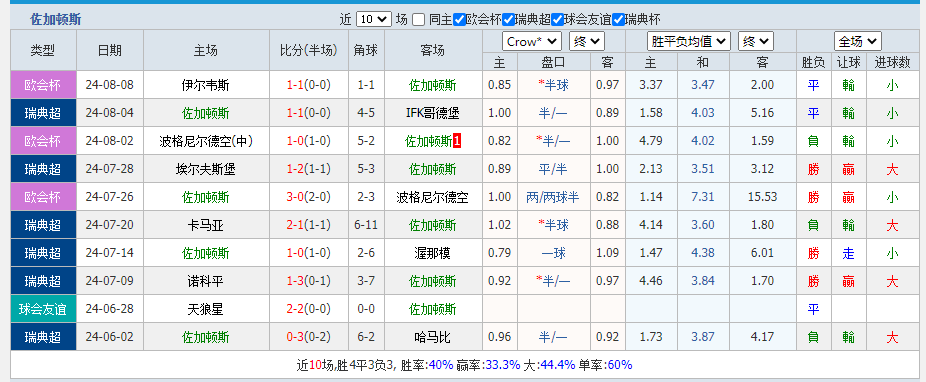This screenshot has width=926, height=382.
Task: Open the 终 dropdown next to Crow*
Action: point(586,41)
